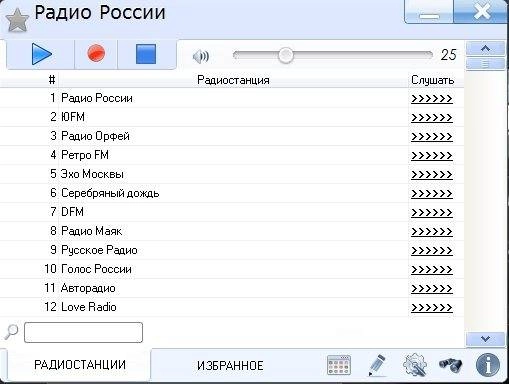Start playback with the blue Play button
This screenshot has height=384, width=509.
[x=41, y=54]
